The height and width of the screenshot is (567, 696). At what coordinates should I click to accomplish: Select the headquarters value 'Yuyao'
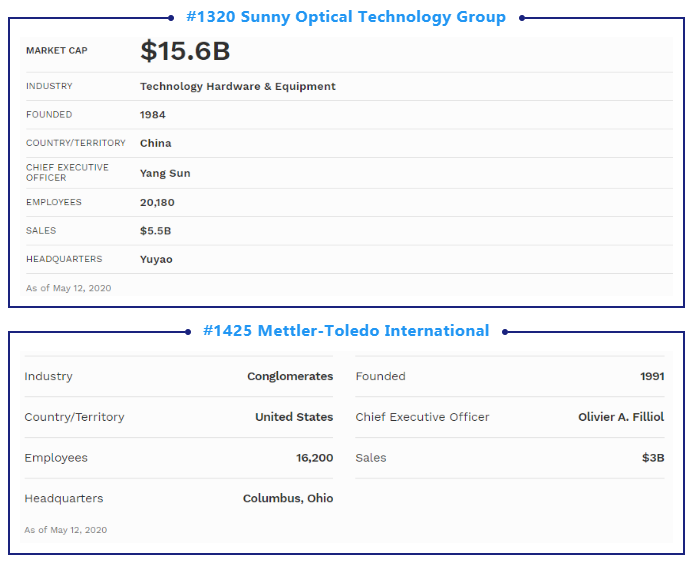coord(156,259)
